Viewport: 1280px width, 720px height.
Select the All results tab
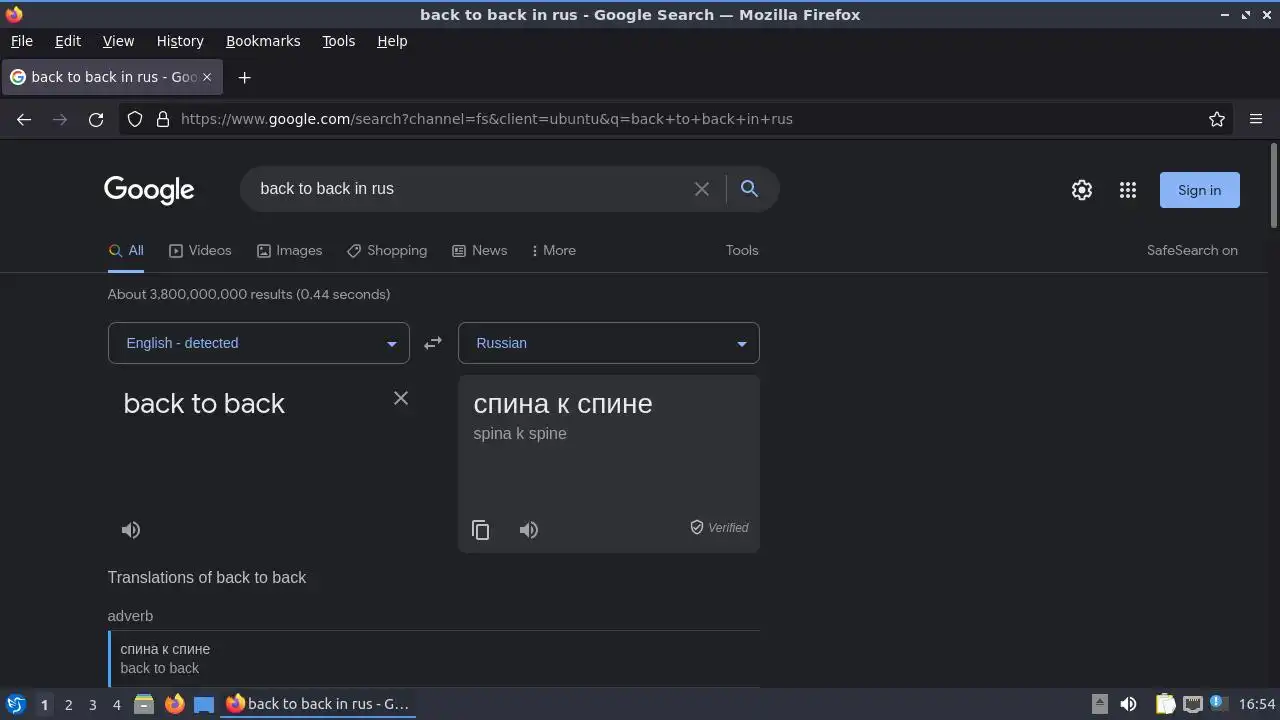(126, 251)
